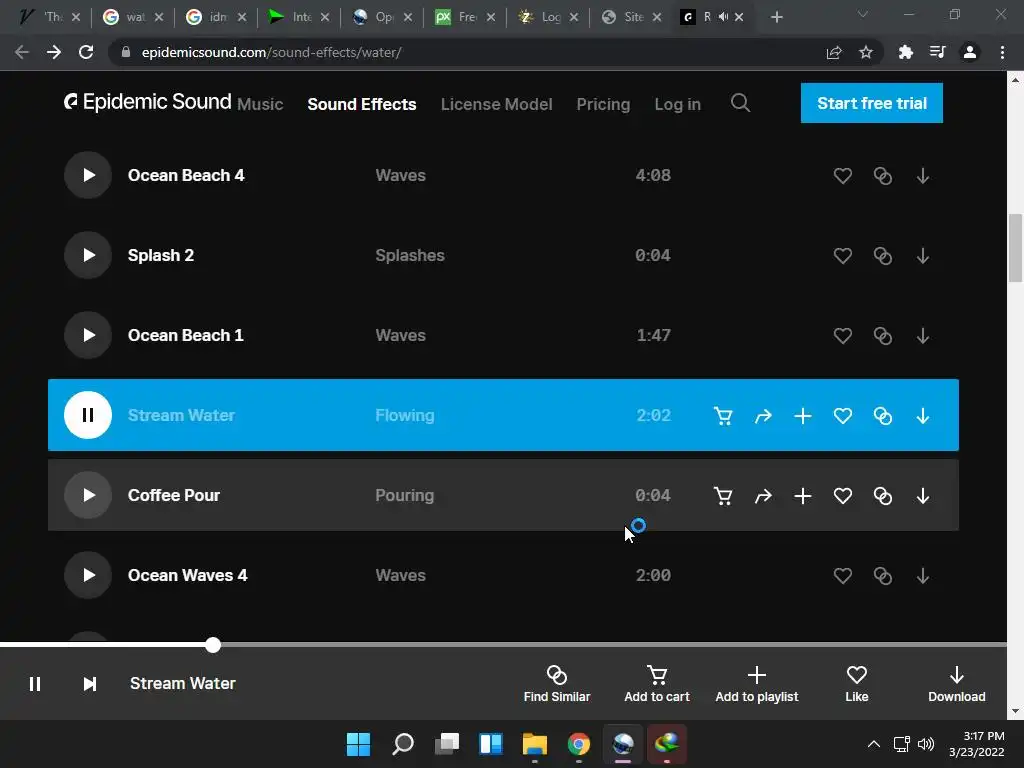This screenshot has width=1024, height=768.
Task: Open the License Model page
Action: 496,104
